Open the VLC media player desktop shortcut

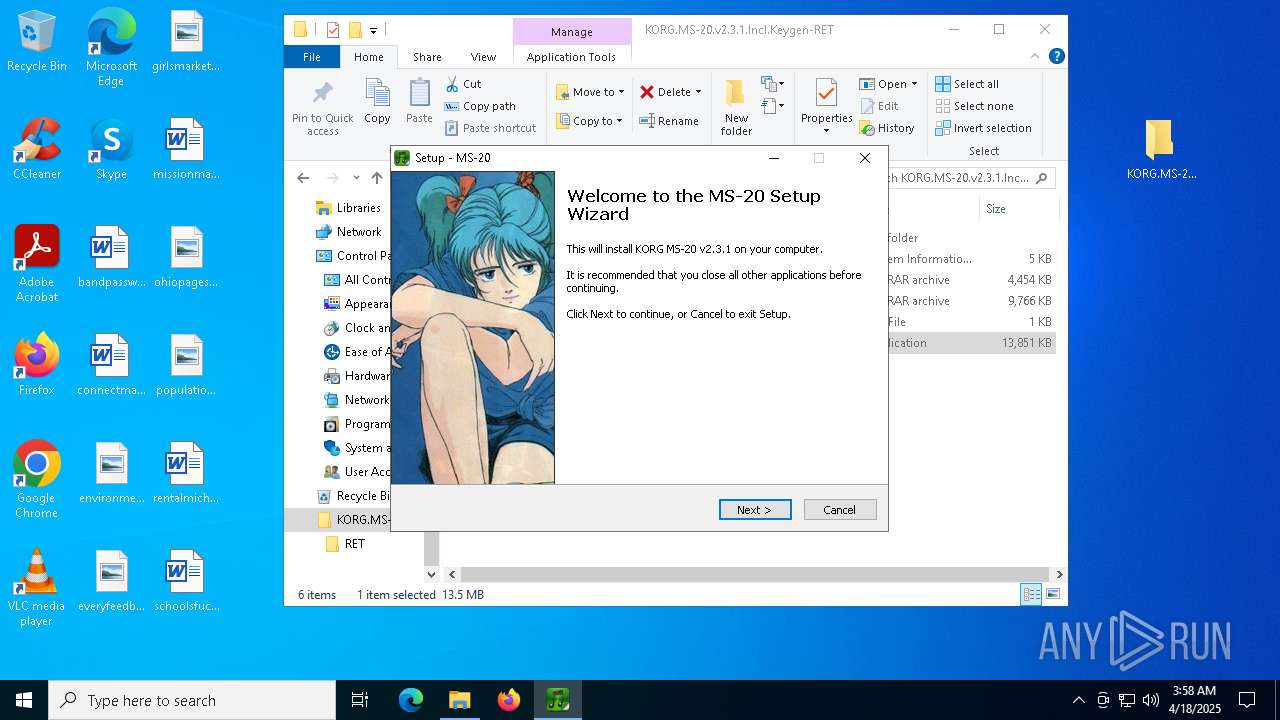(x=37, y=588)
